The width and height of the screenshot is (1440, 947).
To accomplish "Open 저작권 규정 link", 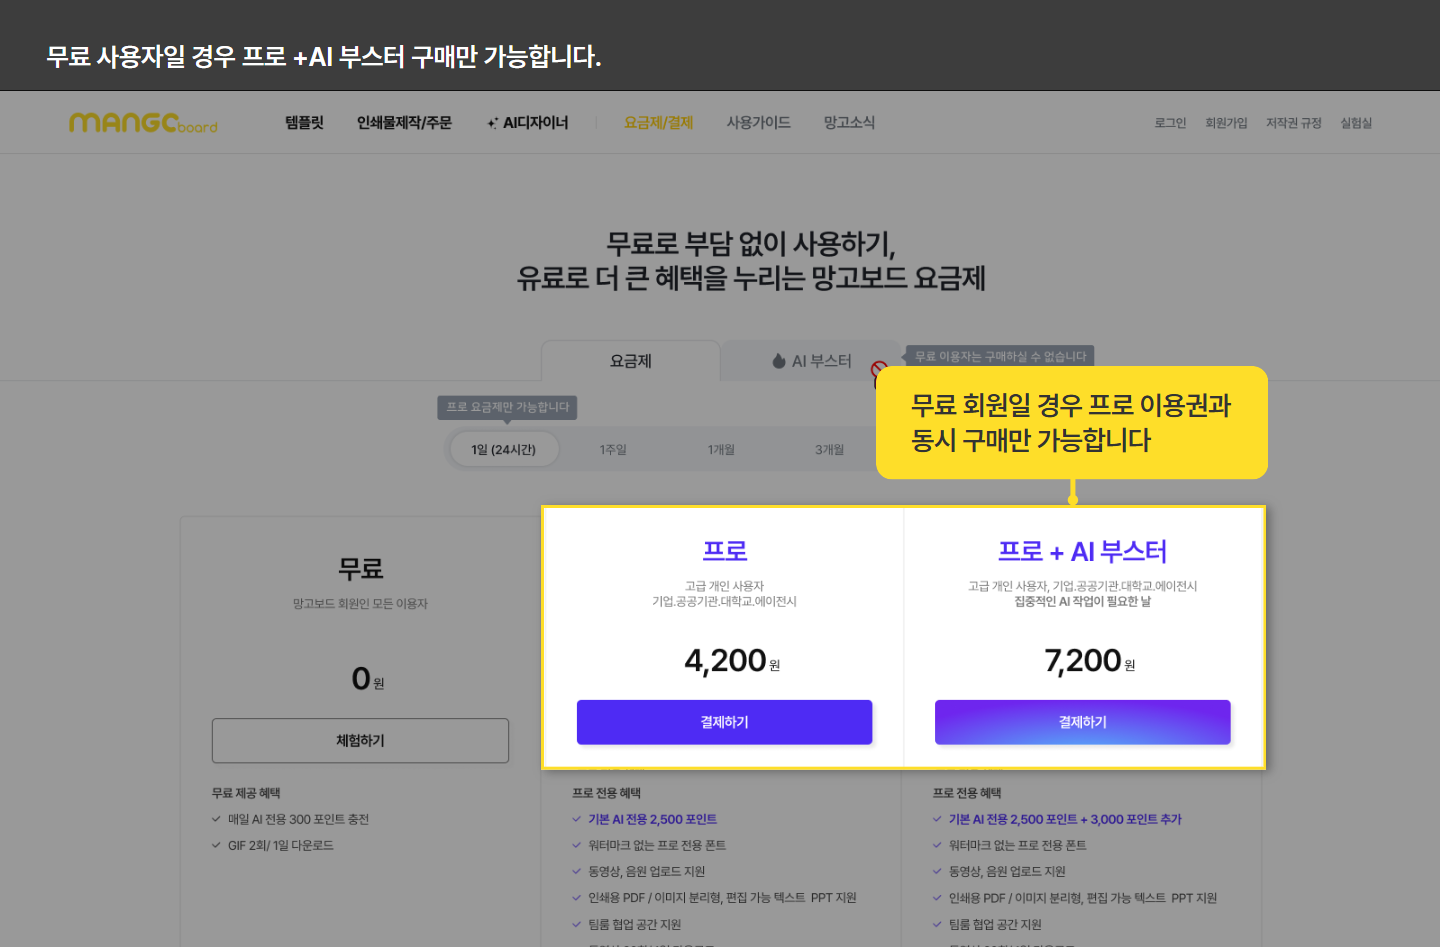I will coord(1294,123).
